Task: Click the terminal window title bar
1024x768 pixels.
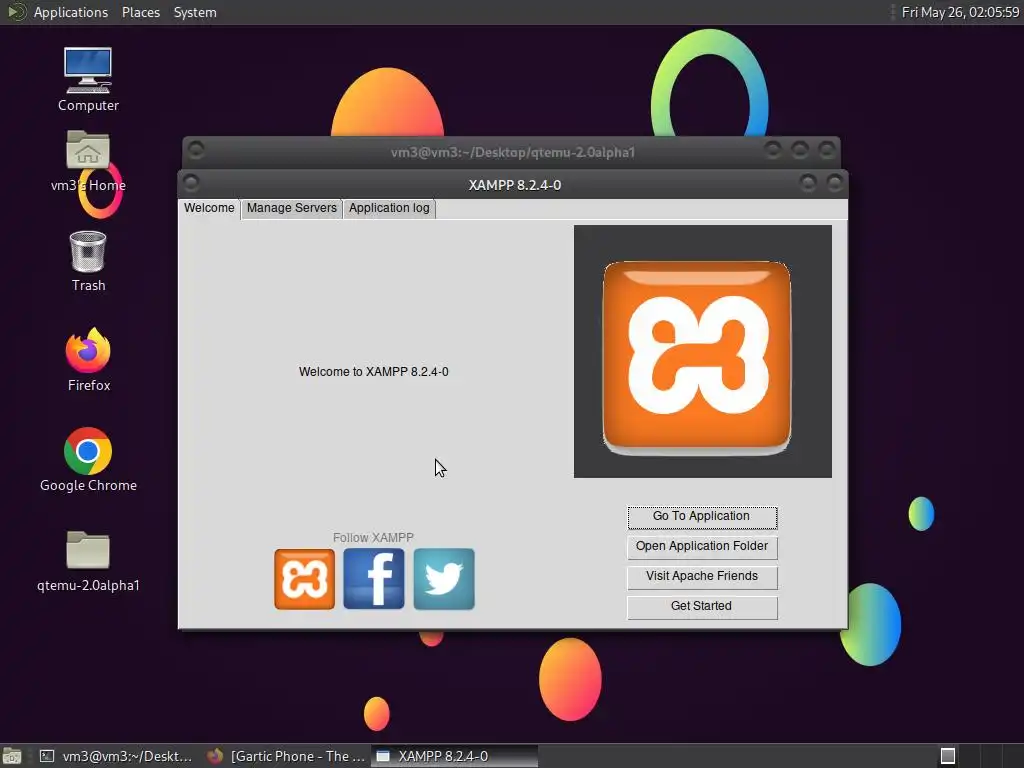Action: 513,152
